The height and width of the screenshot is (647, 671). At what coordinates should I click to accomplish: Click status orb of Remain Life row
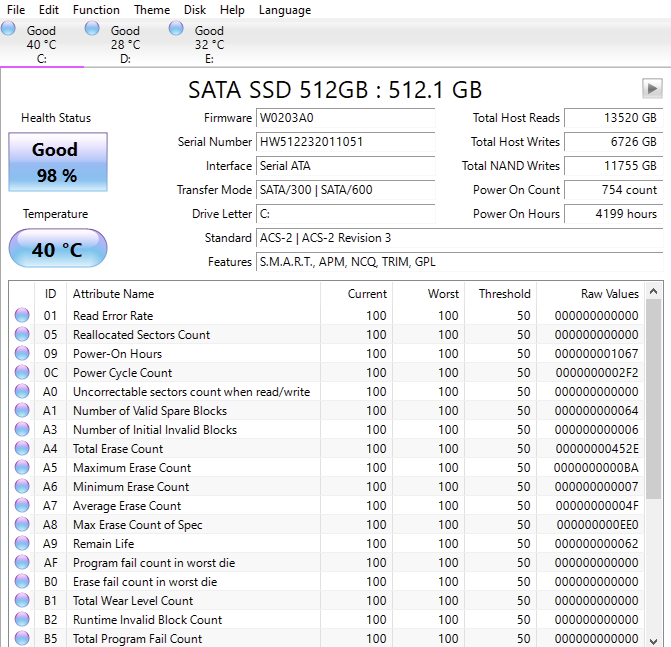[22, 543]
